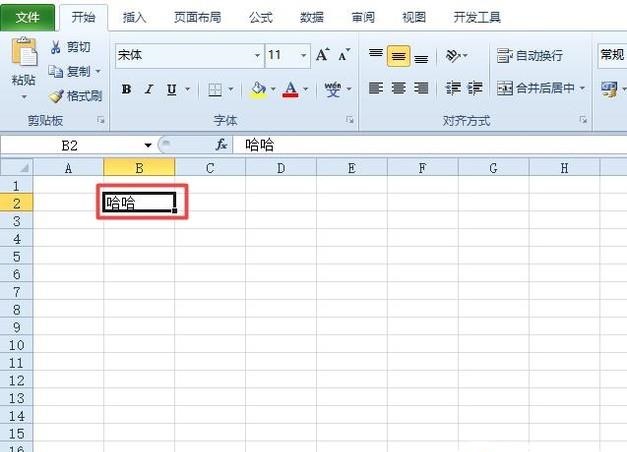Image resolution: width=627 pixels, height=452 pixels.
Task: Open paste options dropdown arrow
Action: tap(24, 97)
